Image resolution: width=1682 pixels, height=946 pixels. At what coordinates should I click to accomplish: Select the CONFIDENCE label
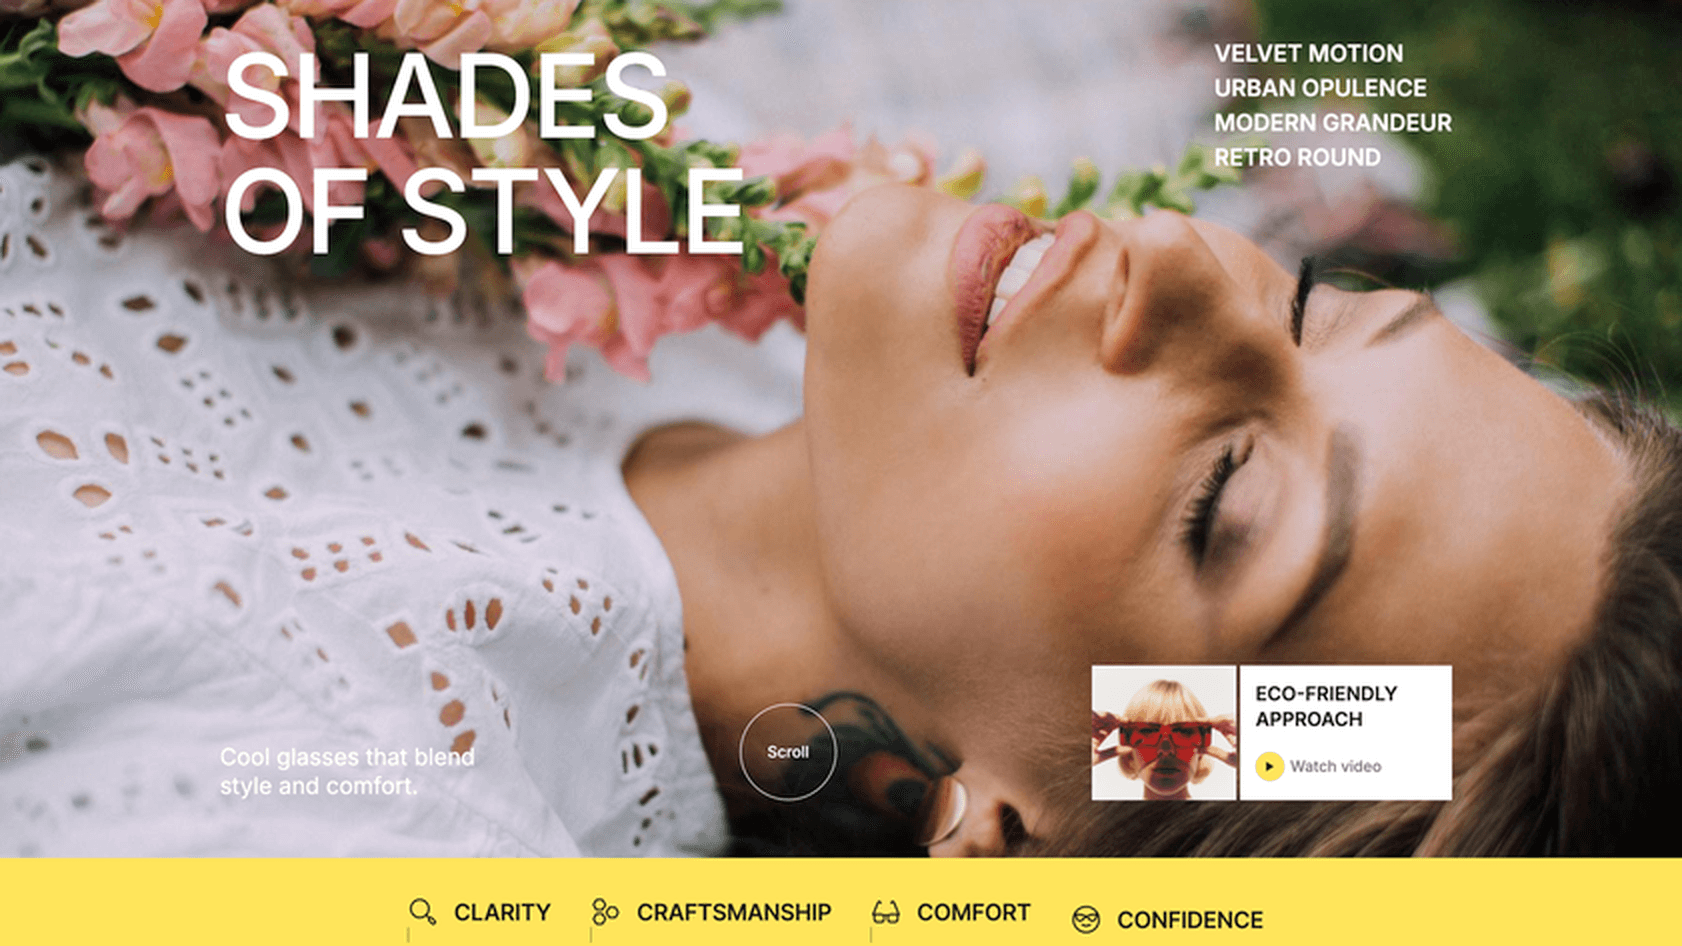(1190, 919)
